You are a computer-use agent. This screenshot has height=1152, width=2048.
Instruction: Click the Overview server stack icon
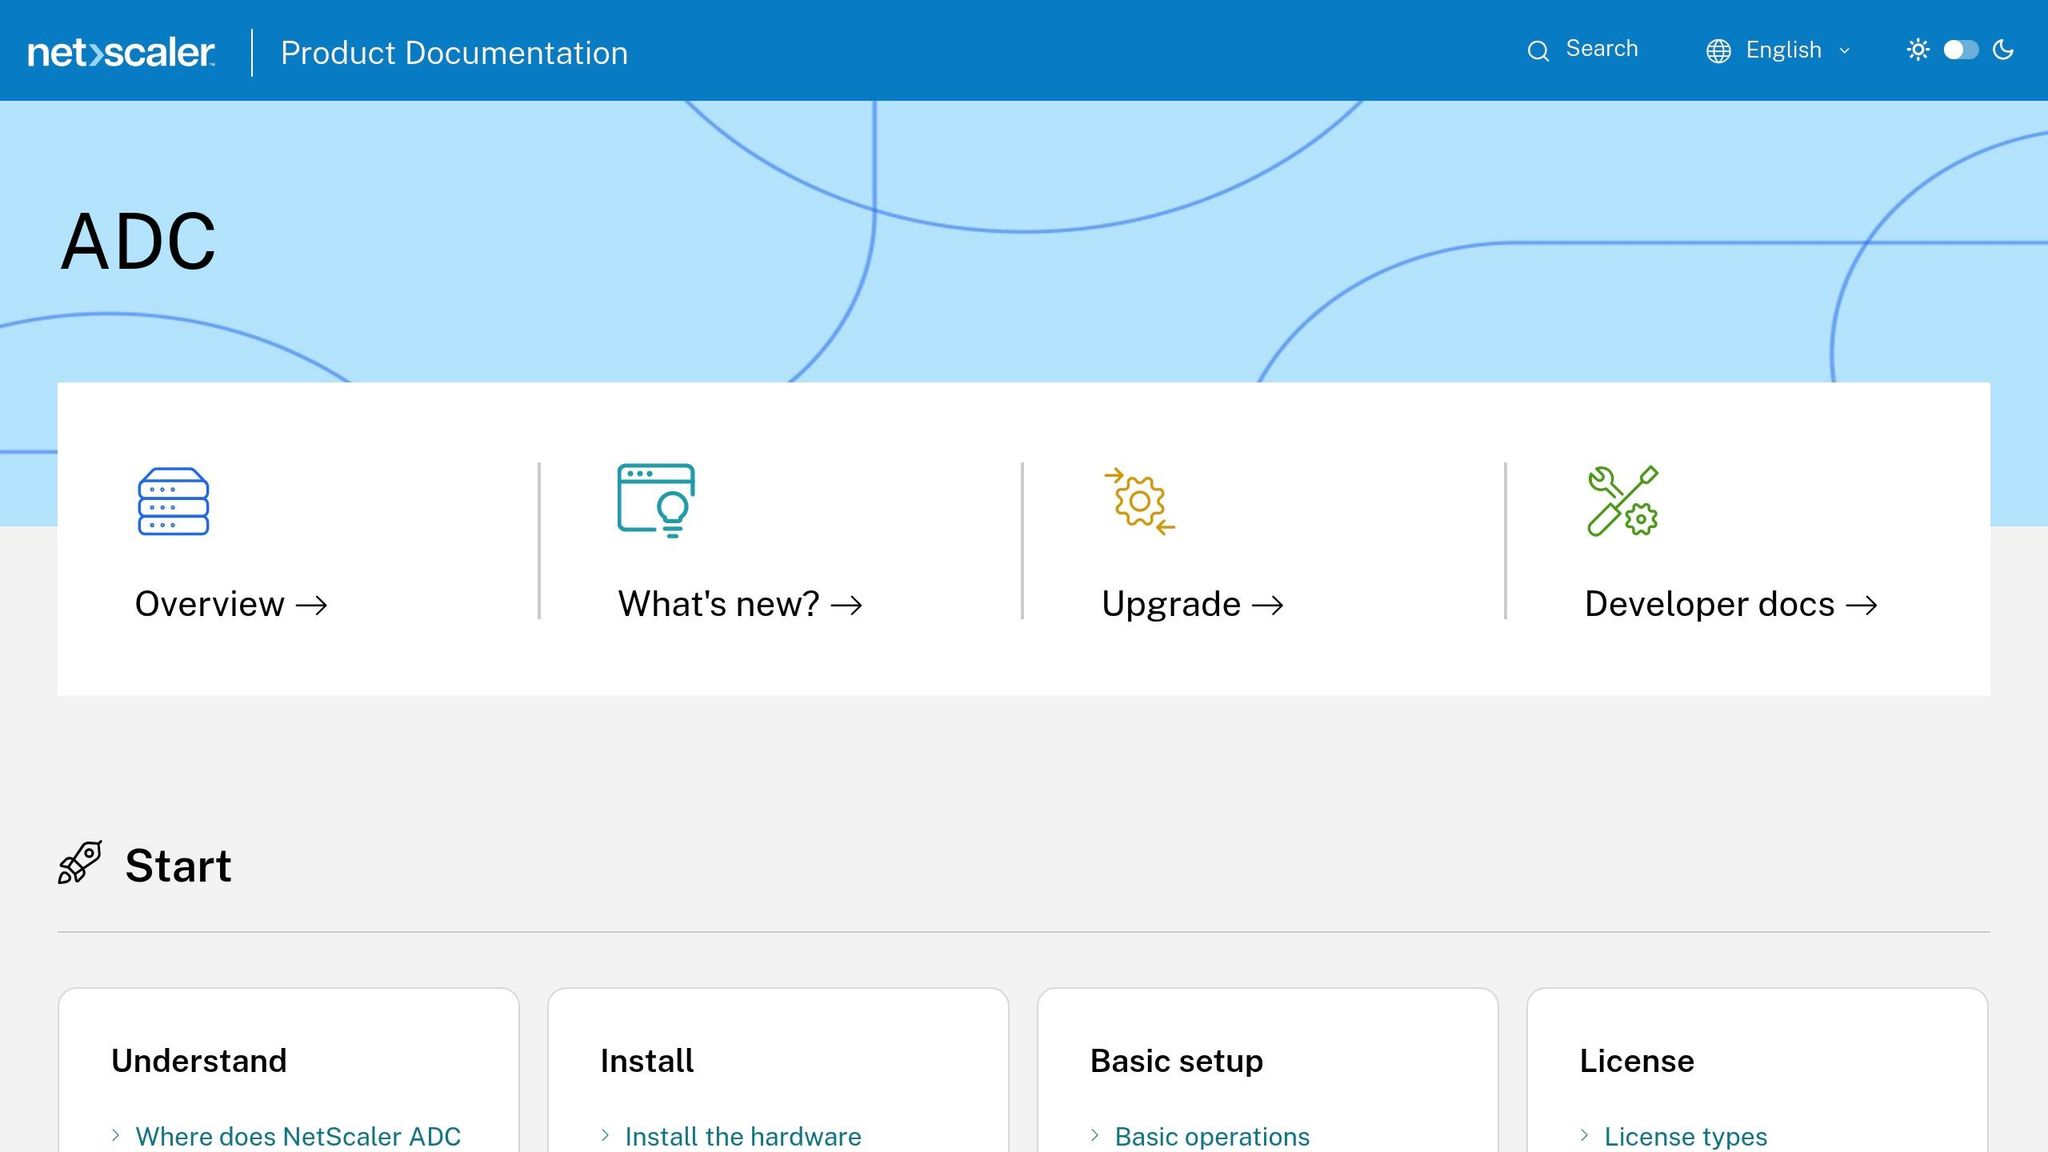173,501
